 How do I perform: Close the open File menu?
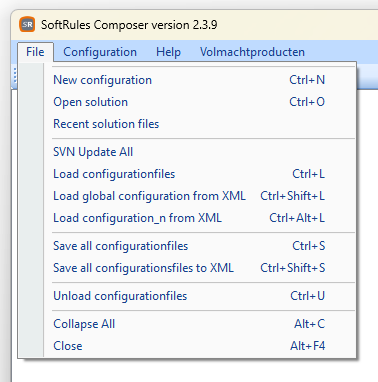coord(35,52)
